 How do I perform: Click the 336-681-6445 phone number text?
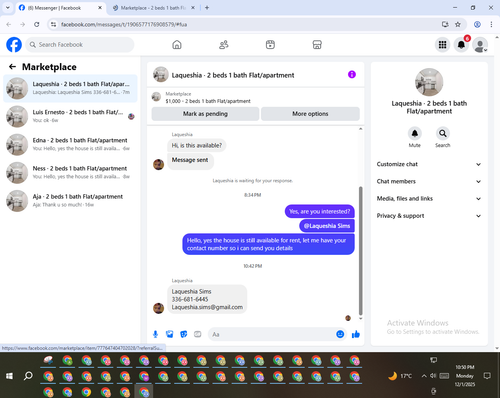190,299
